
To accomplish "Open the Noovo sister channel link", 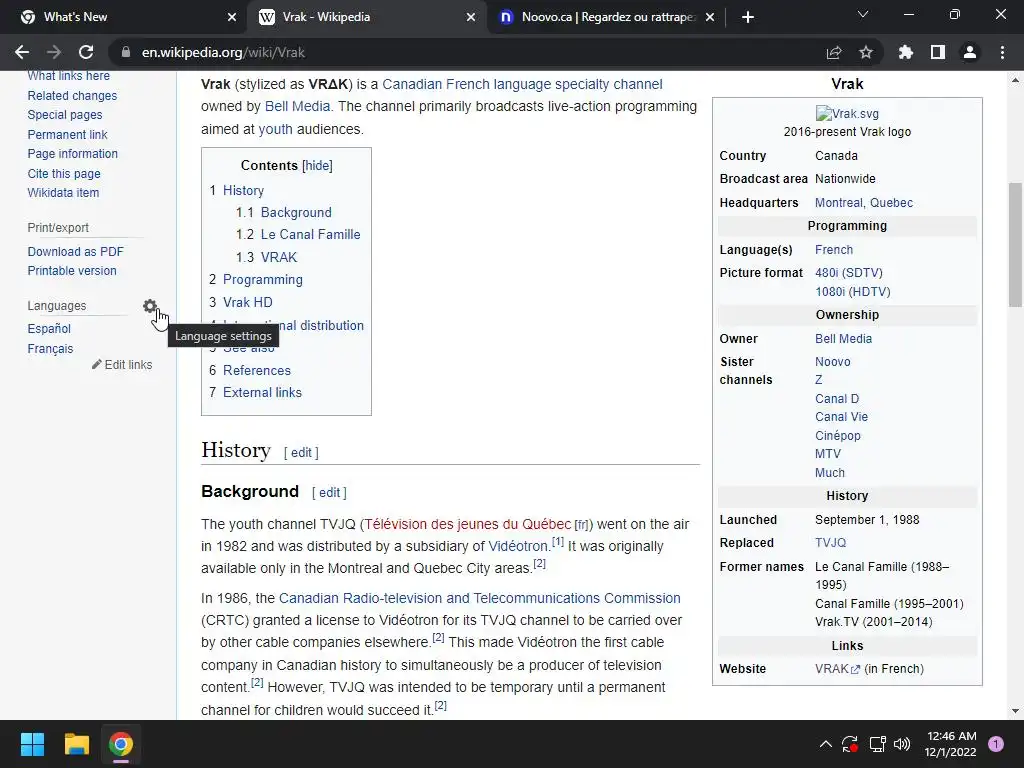I will [832, 362].
